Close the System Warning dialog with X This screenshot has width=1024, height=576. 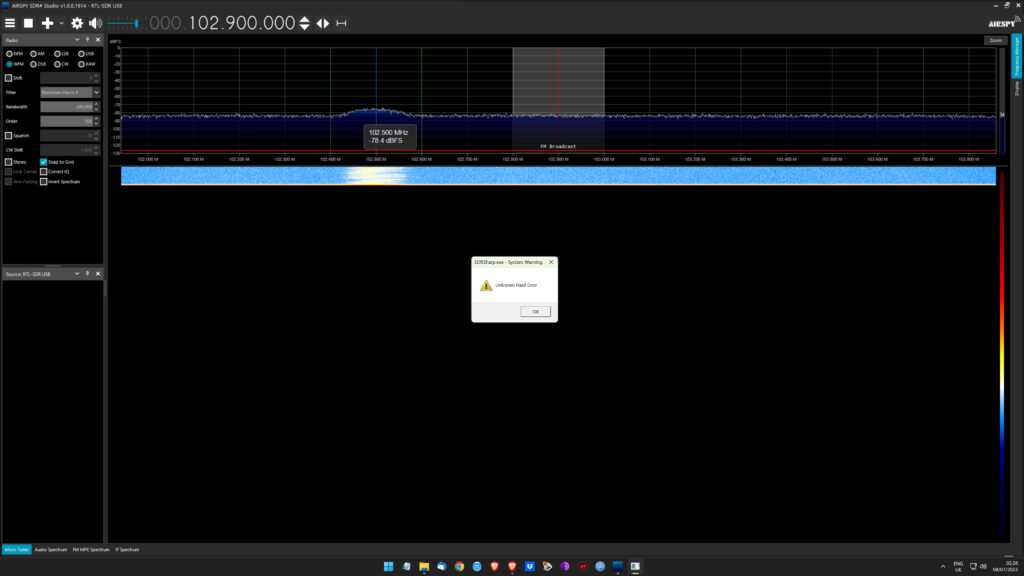(x=551, y=262)
